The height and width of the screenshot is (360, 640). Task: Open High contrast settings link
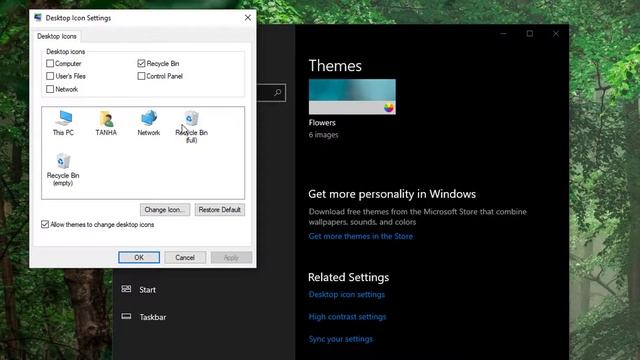coord(347,316)
